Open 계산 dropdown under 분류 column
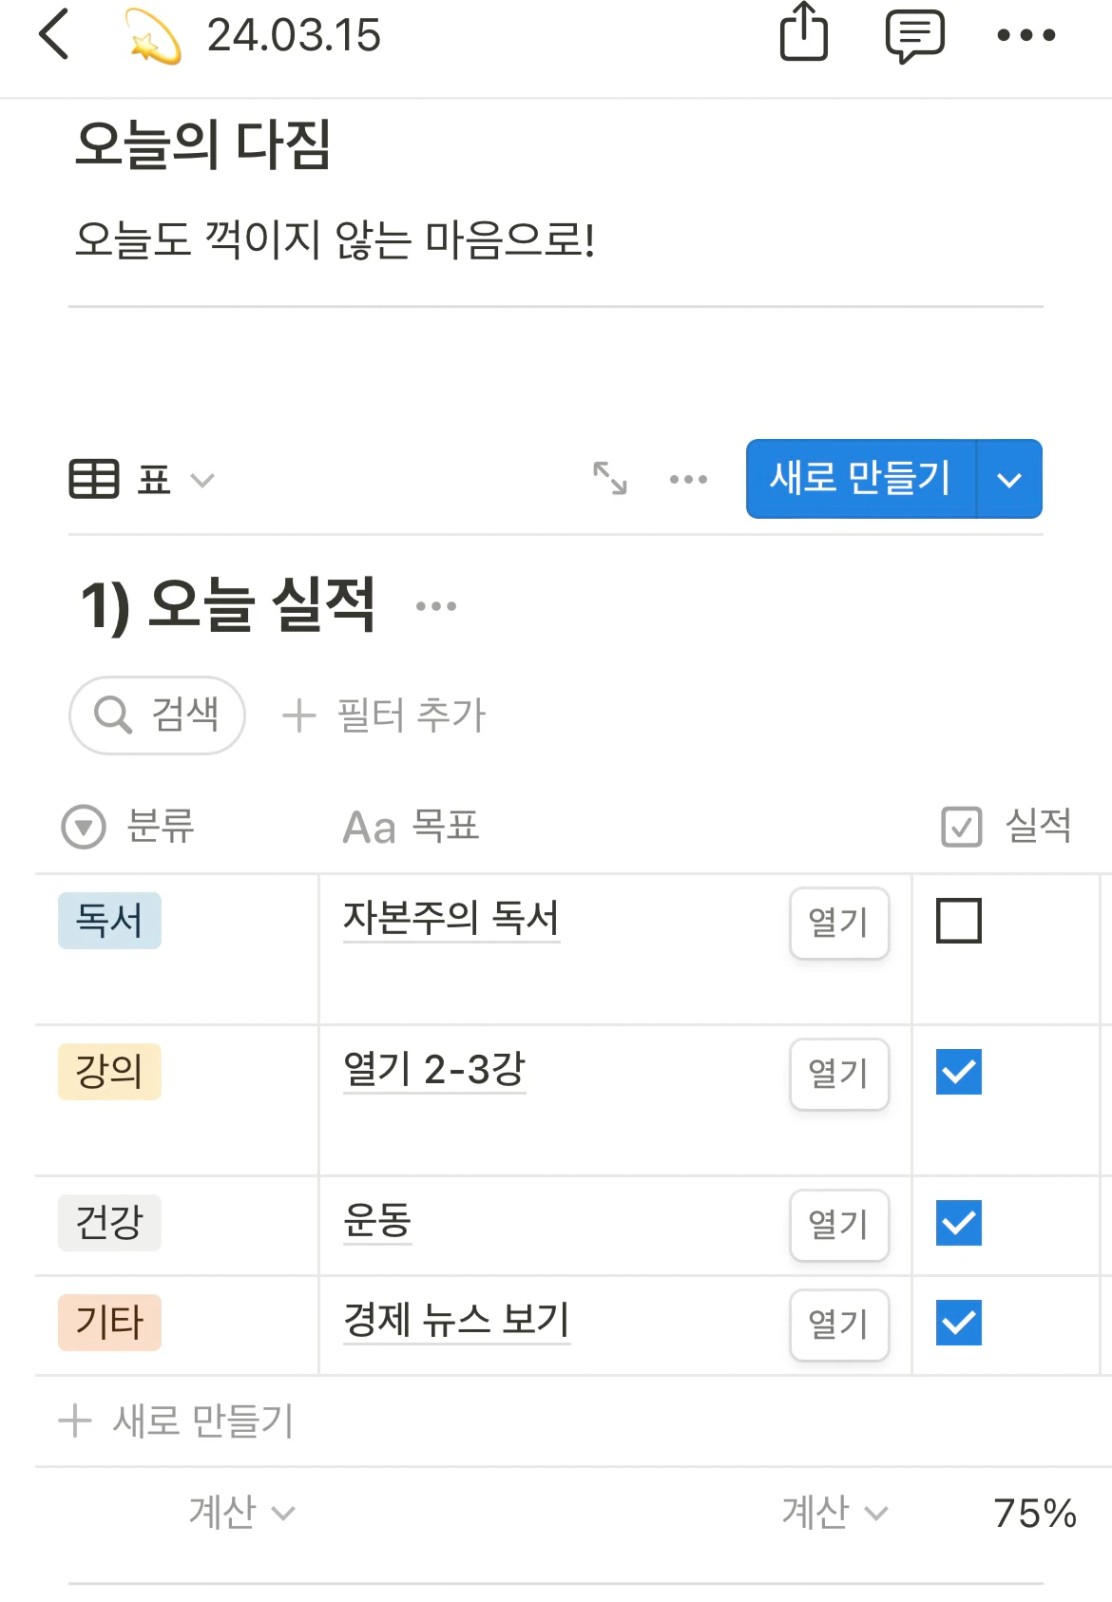This screenshot has width=1112, height=1602. (242, 1512)
